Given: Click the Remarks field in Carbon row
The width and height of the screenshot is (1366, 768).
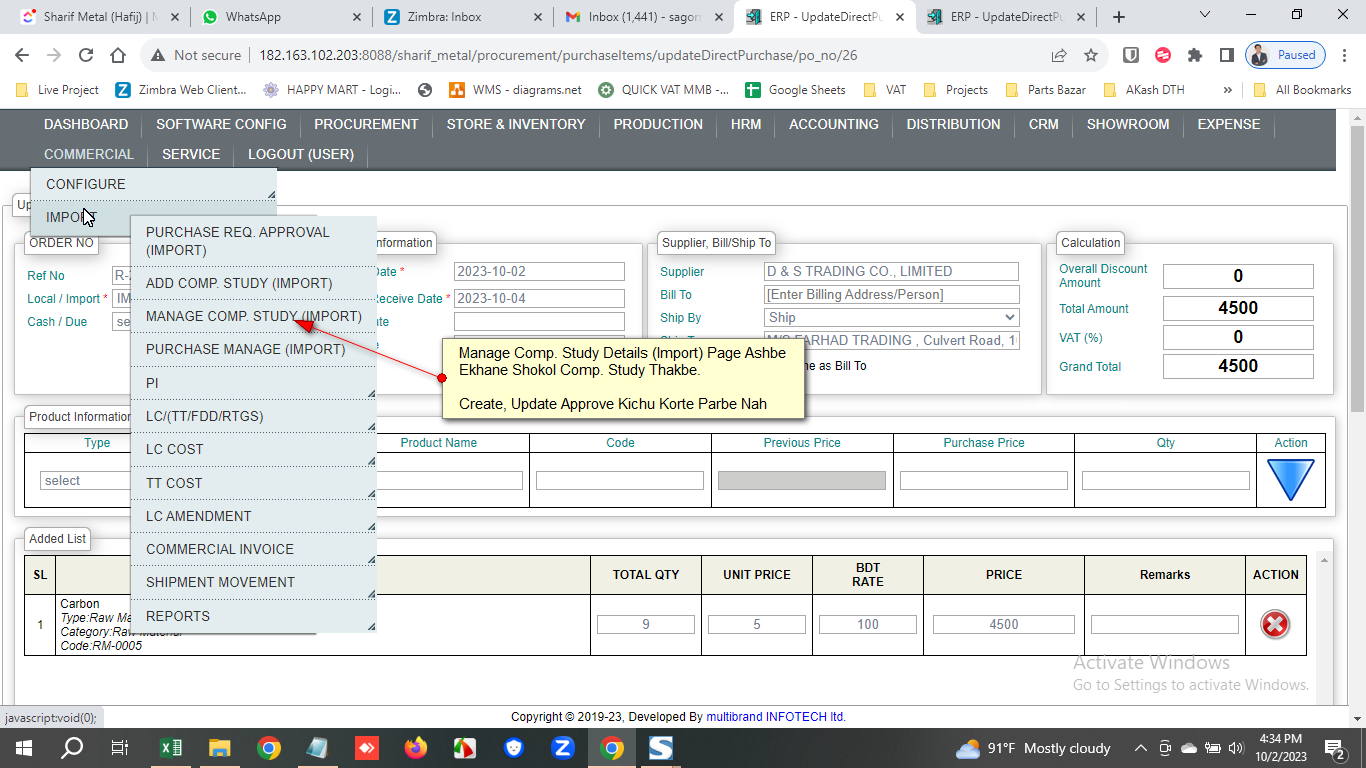Looking at the screenshot, I should point(1164,624).
